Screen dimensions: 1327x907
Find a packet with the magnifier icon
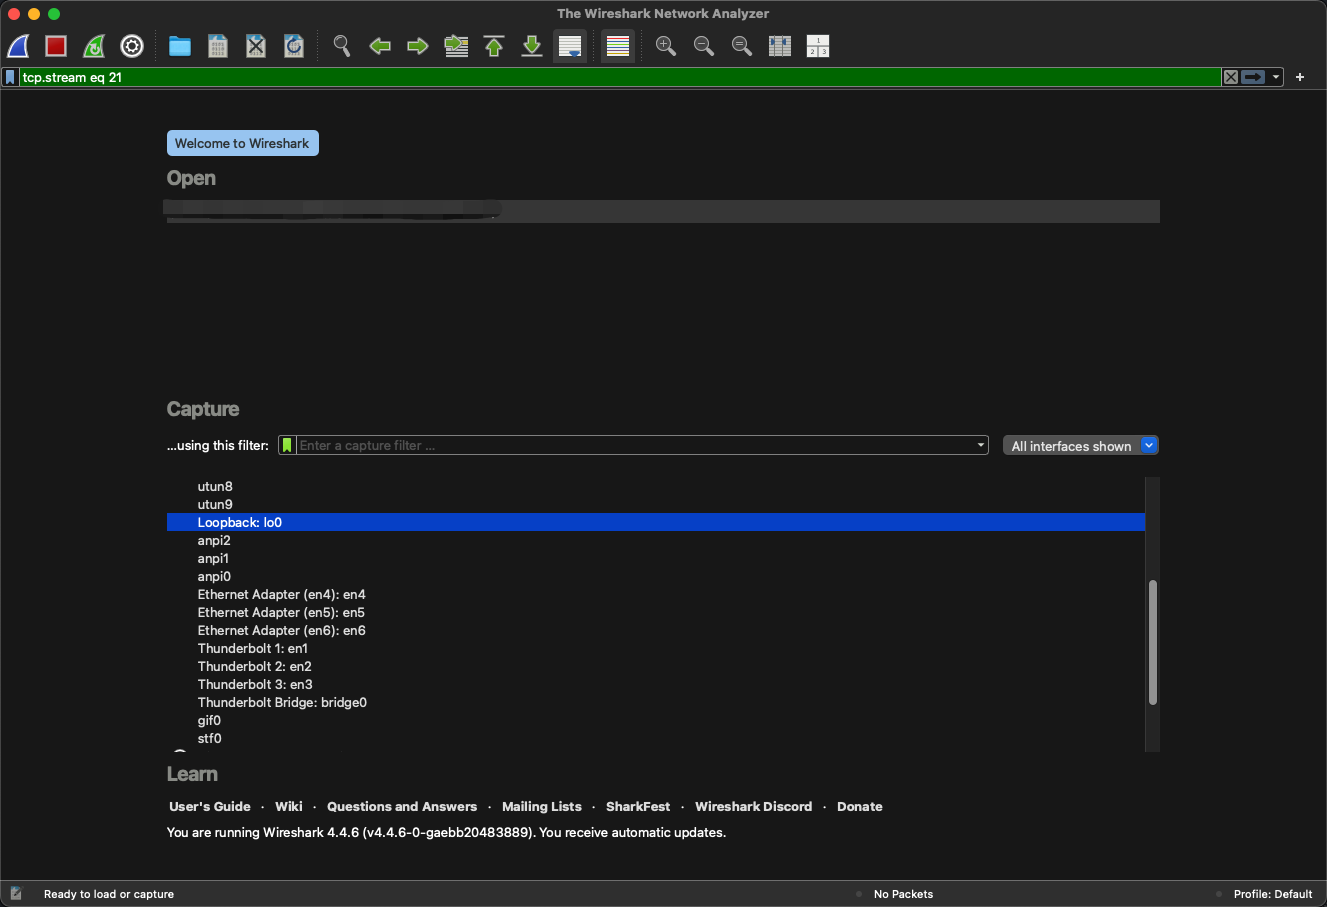(342, 46)
